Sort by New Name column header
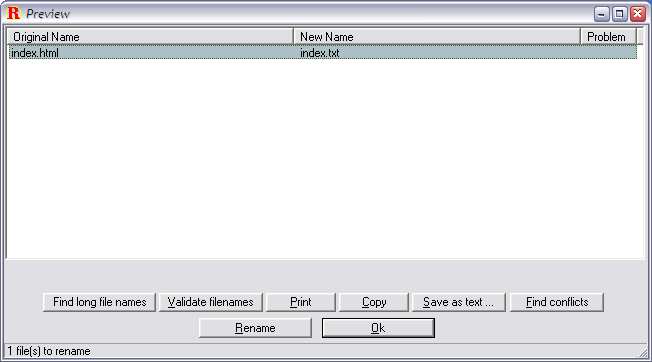 (437, 37)
